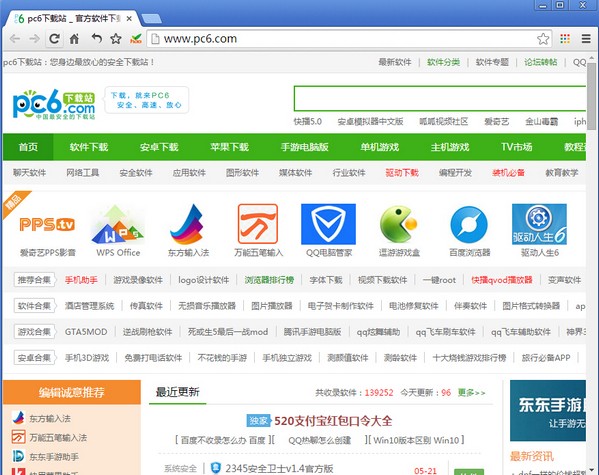Select the 最近更新 section tab
This screenshot has height=475, width=599.
178,392
